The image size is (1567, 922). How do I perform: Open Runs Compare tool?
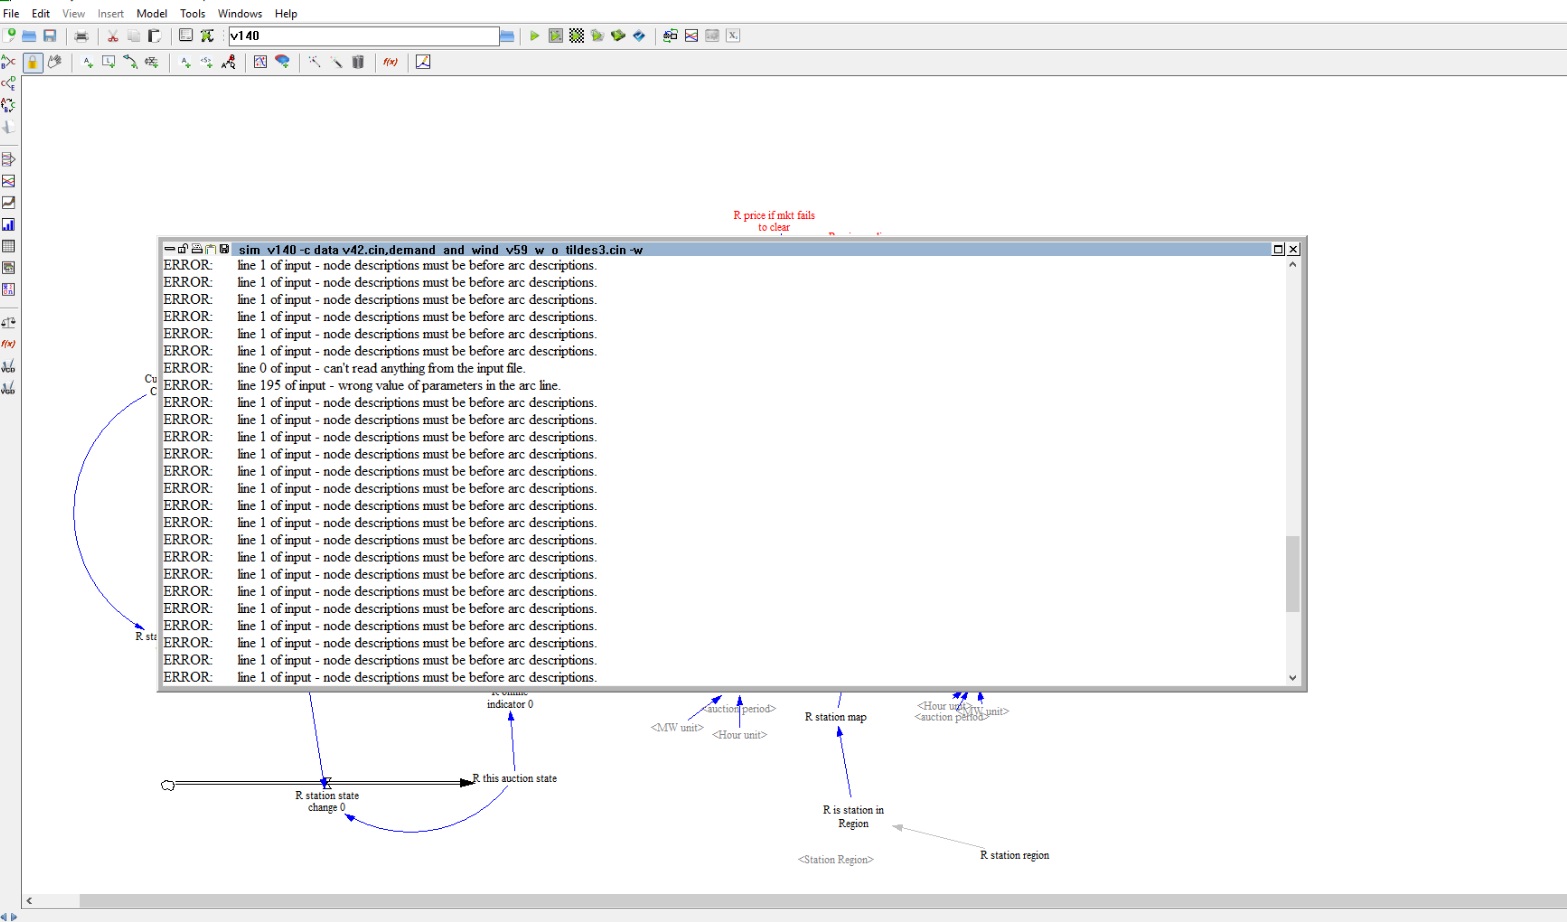9,290
